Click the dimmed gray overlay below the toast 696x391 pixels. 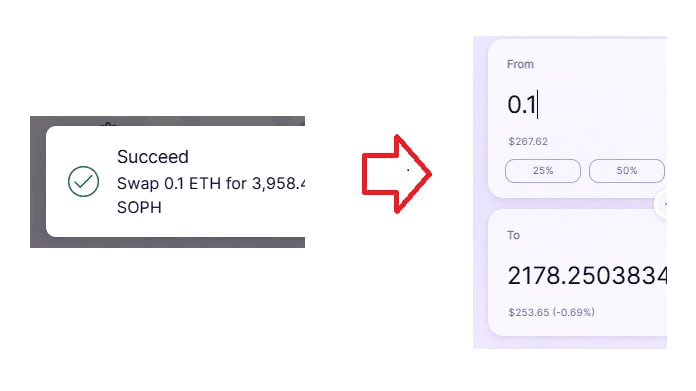(167, 242)
